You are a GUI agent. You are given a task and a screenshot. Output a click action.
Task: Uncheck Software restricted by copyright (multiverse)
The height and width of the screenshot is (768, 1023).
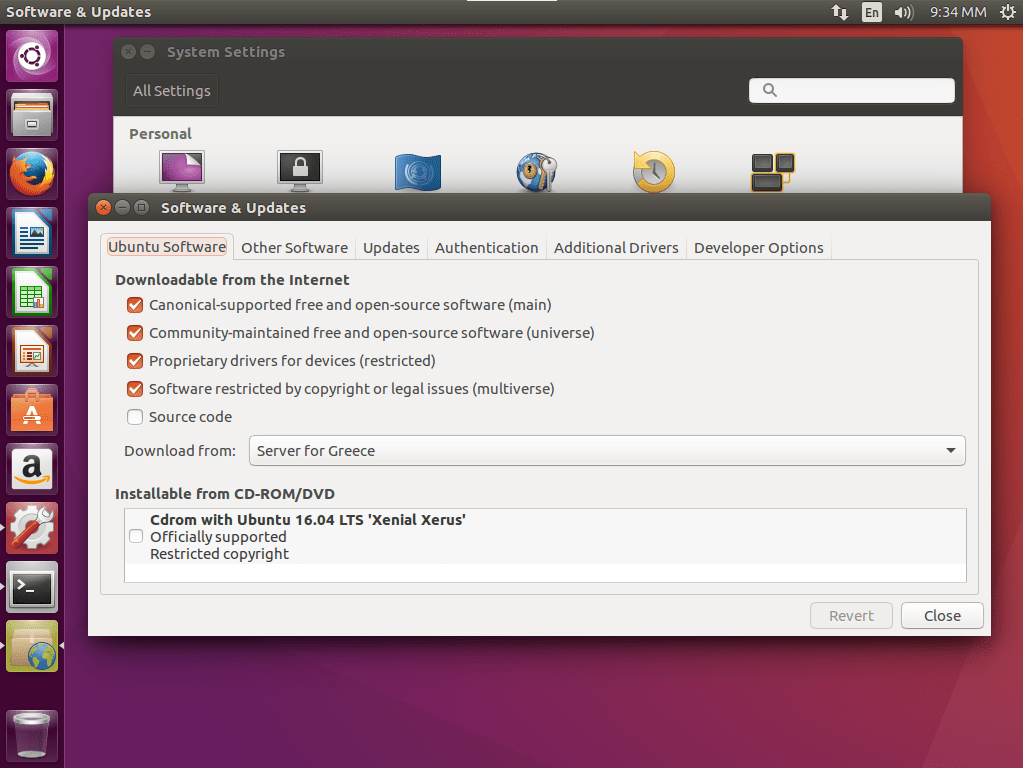pos(135,389)
